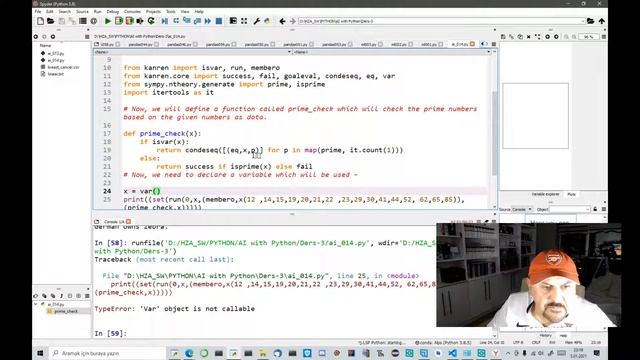The image size is (640, 360).
Task: Open the working directory path dropdown
Action: pos(582,21)
